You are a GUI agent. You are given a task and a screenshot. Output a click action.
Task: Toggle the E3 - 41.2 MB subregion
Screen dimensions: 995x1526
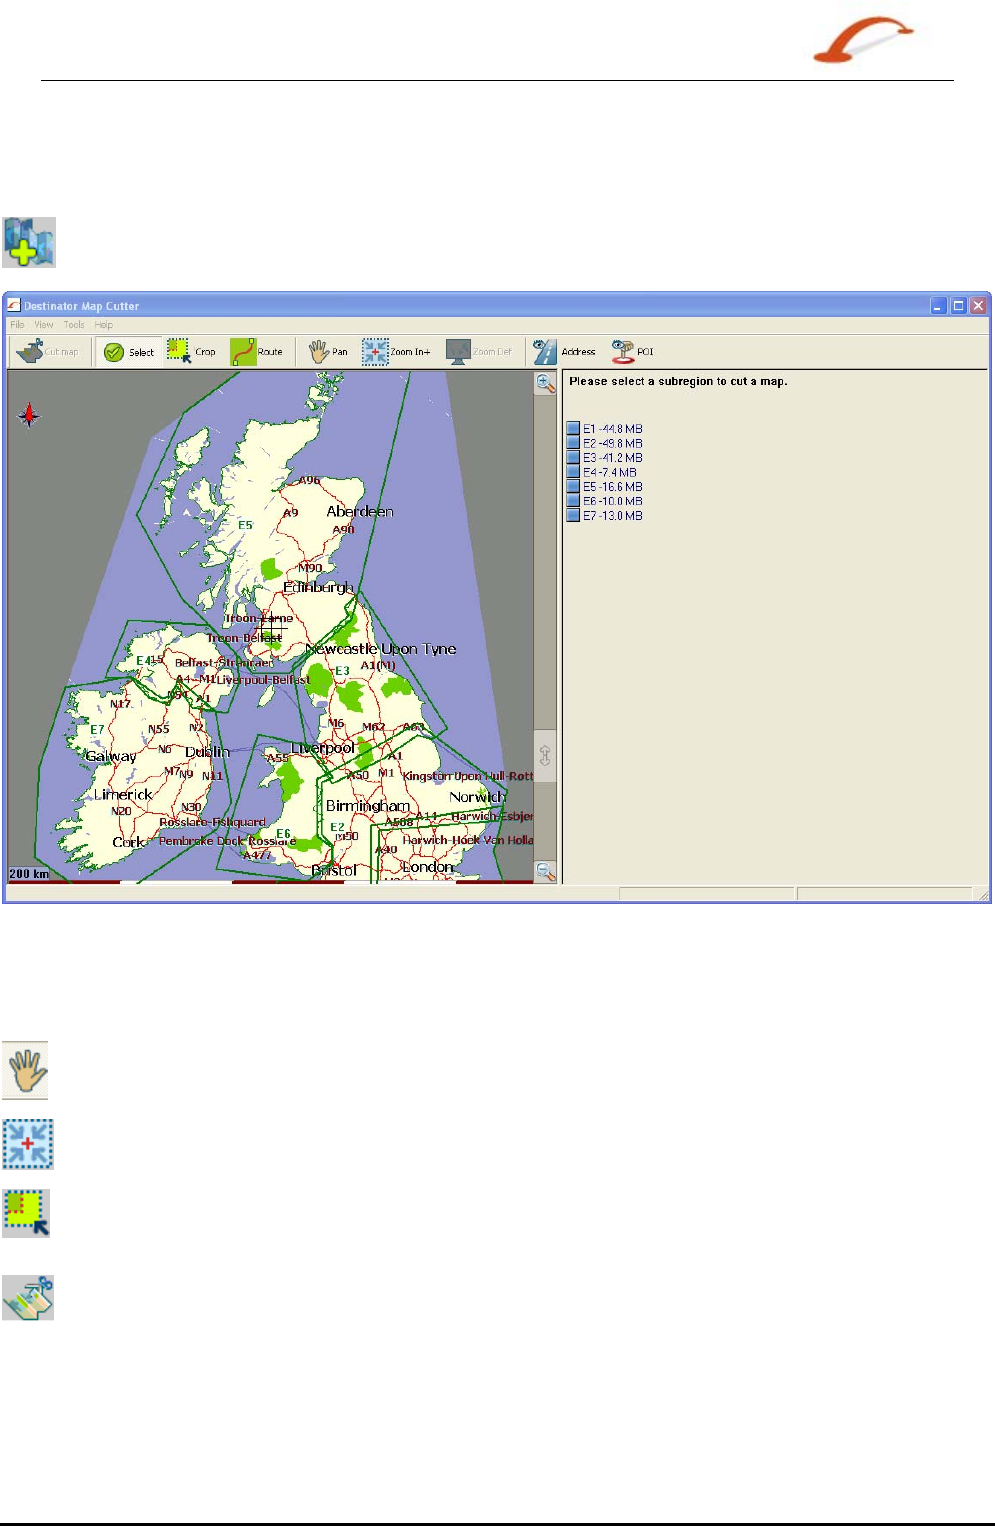coord(573,458)
